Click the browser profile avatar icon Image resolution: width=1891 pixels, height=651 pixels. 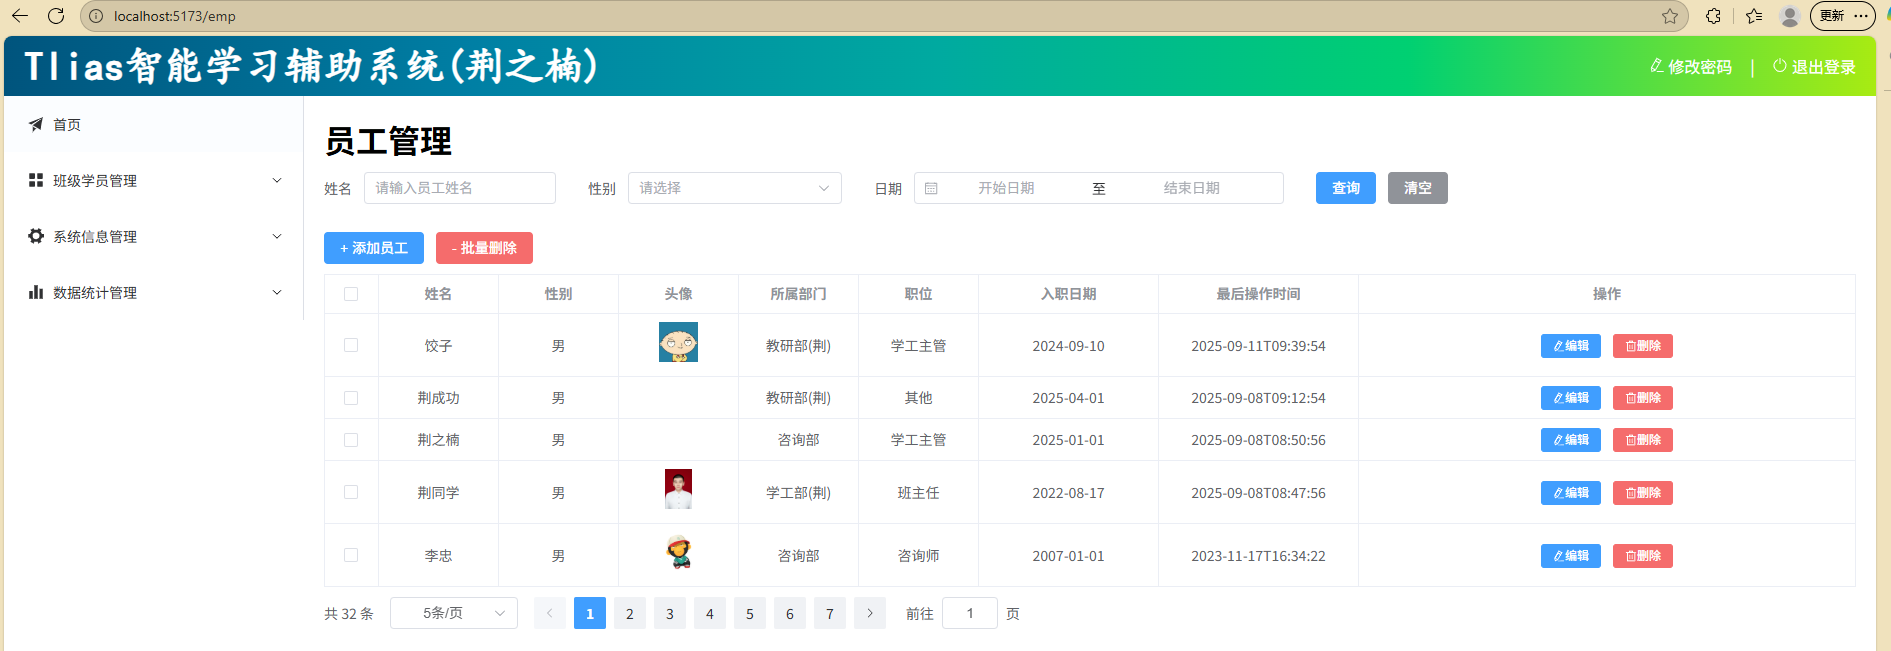(1789, 16)
